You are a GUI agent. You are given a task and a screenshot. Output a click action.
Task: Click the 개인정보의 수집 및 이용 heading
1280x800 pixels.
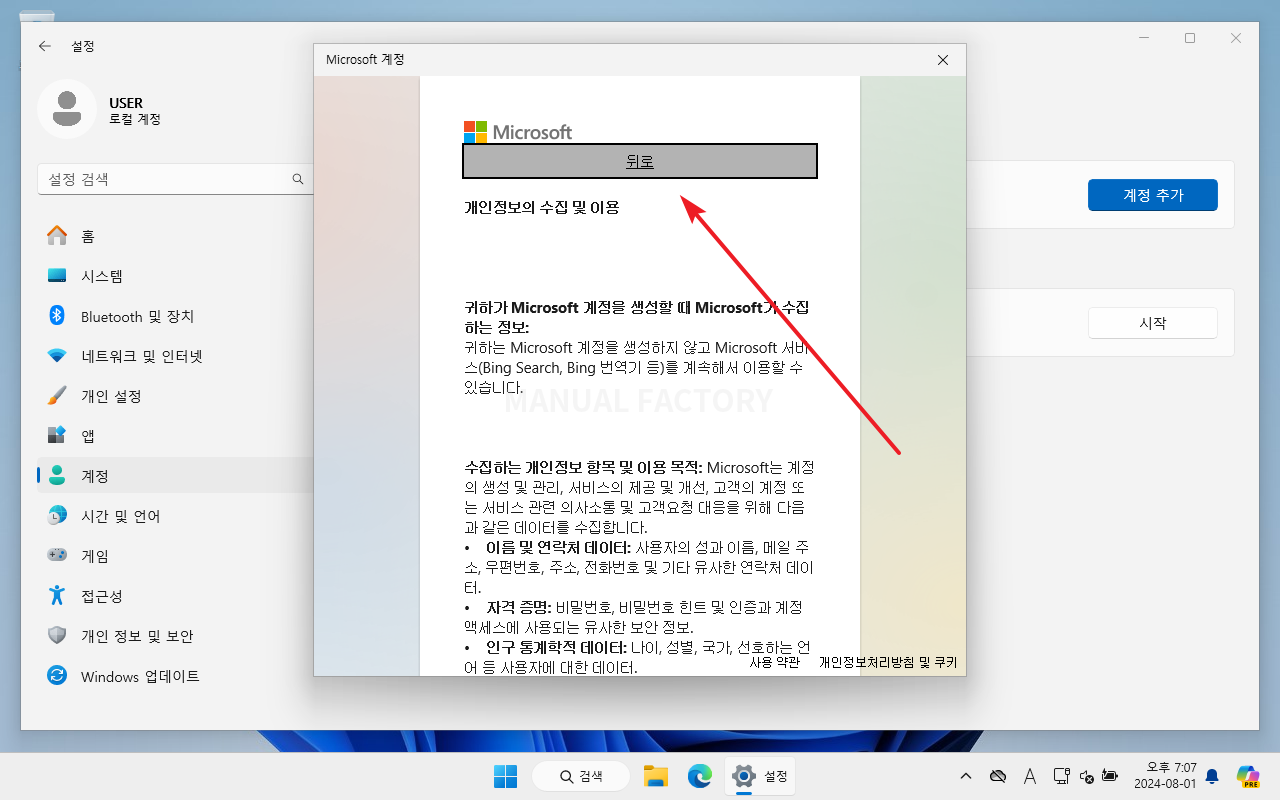click(x=542, y=208)
